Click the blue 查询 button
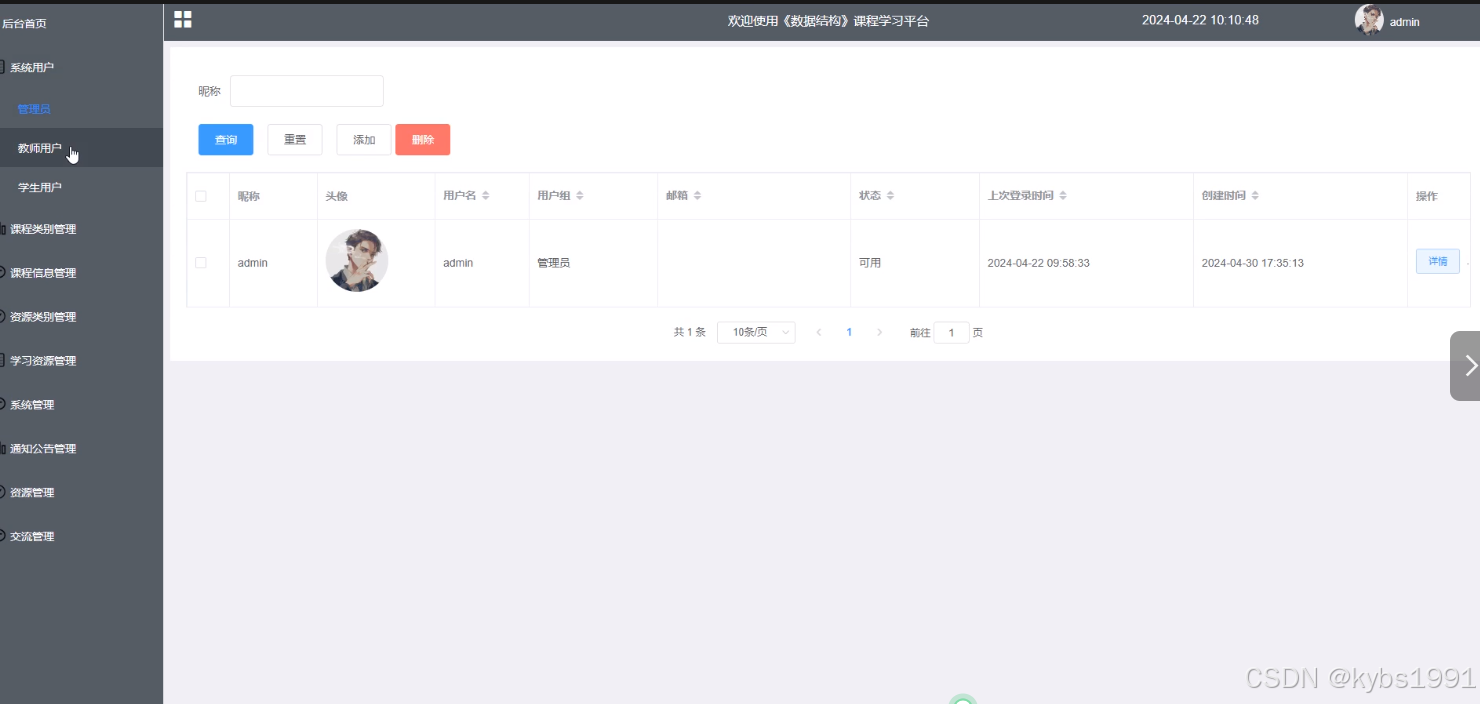Image resolution: width=1480 pixels, height=704 pixels. (x=226, y=140)
